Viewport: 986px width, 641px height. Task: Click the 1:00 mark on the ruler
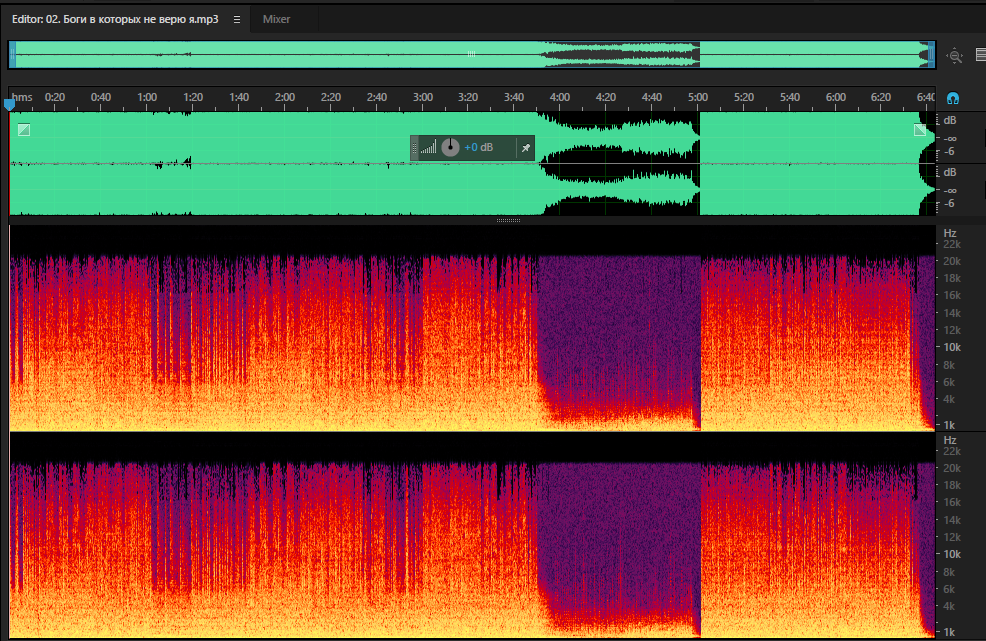pyautogui.click(x=147, y=97)
